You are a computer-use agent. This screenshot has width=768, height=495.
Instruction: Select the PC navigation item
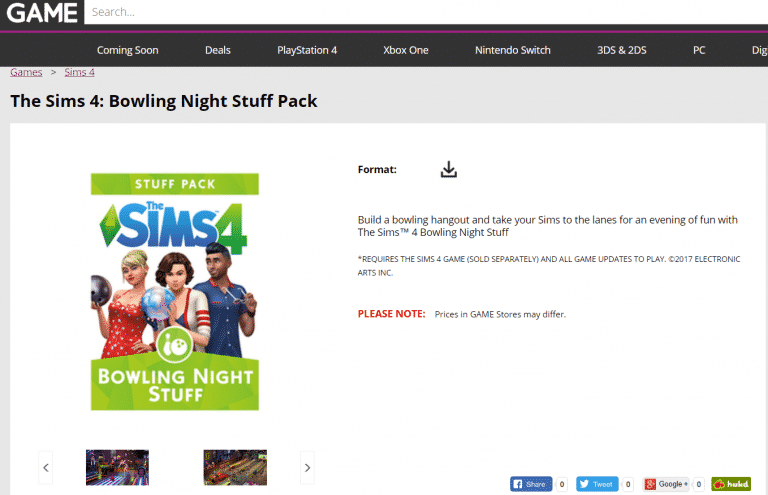coord(700,50)
